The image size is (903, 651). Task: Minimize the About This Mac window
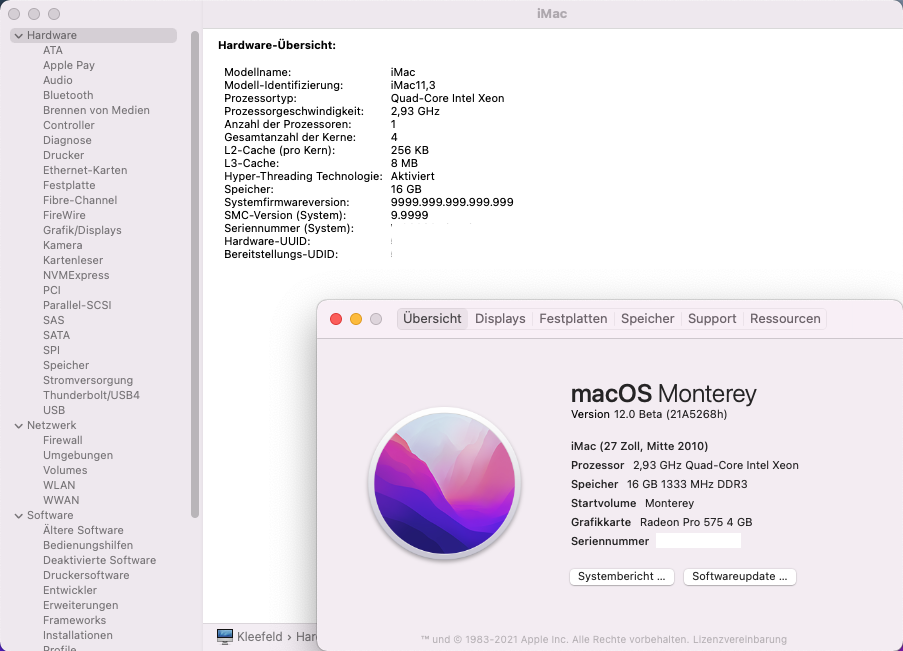pos(356,319)
